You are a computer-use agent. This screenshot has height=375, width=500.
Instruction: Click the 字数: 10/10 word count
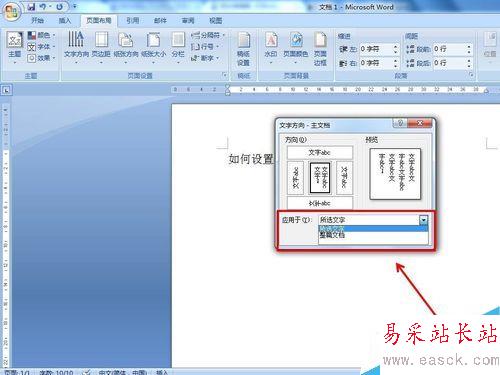(x=56, y=372)
